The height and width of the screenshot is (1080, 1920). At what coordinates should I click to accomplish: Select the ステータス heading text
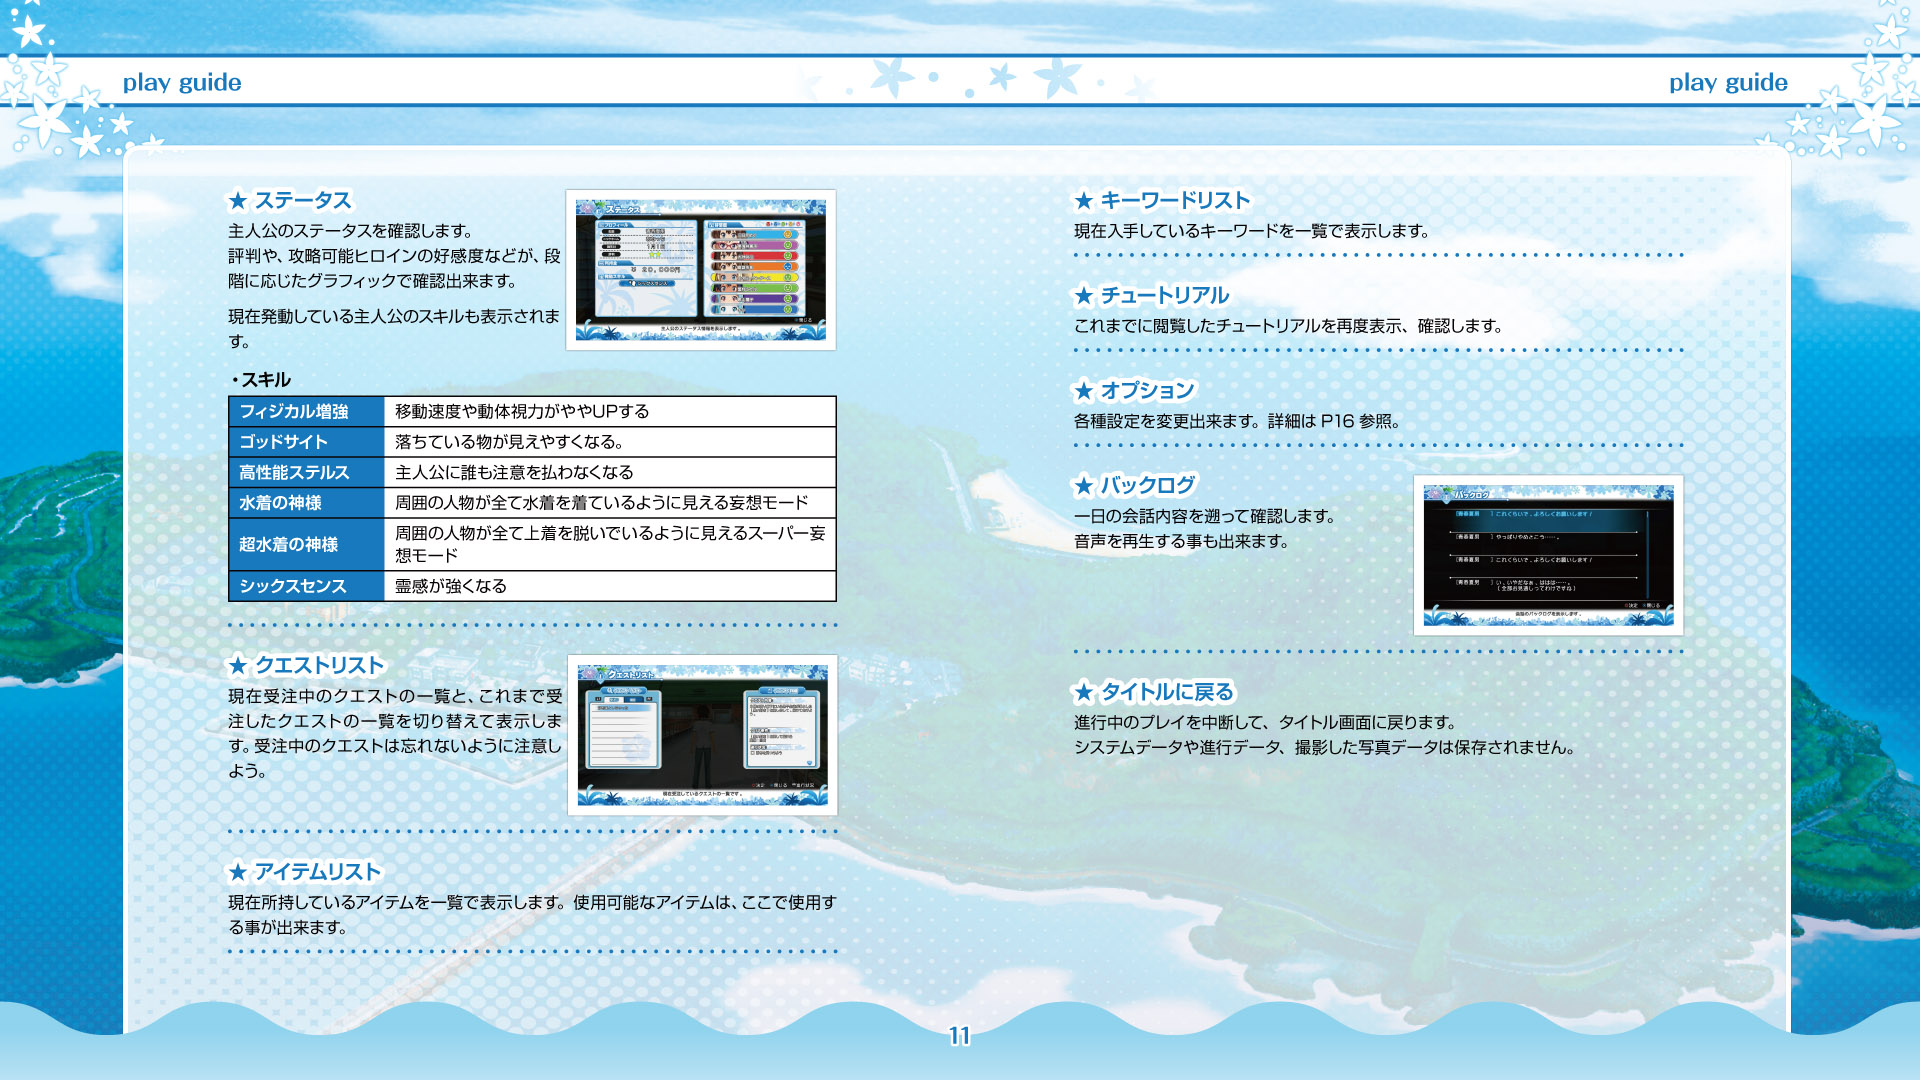(303, 201)
